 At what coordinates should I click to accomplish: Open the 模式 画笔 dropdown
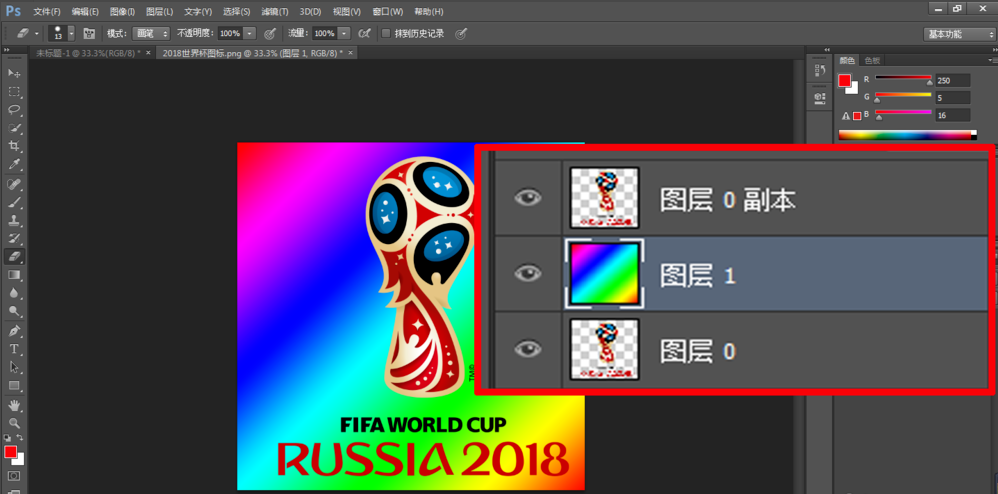151,33
